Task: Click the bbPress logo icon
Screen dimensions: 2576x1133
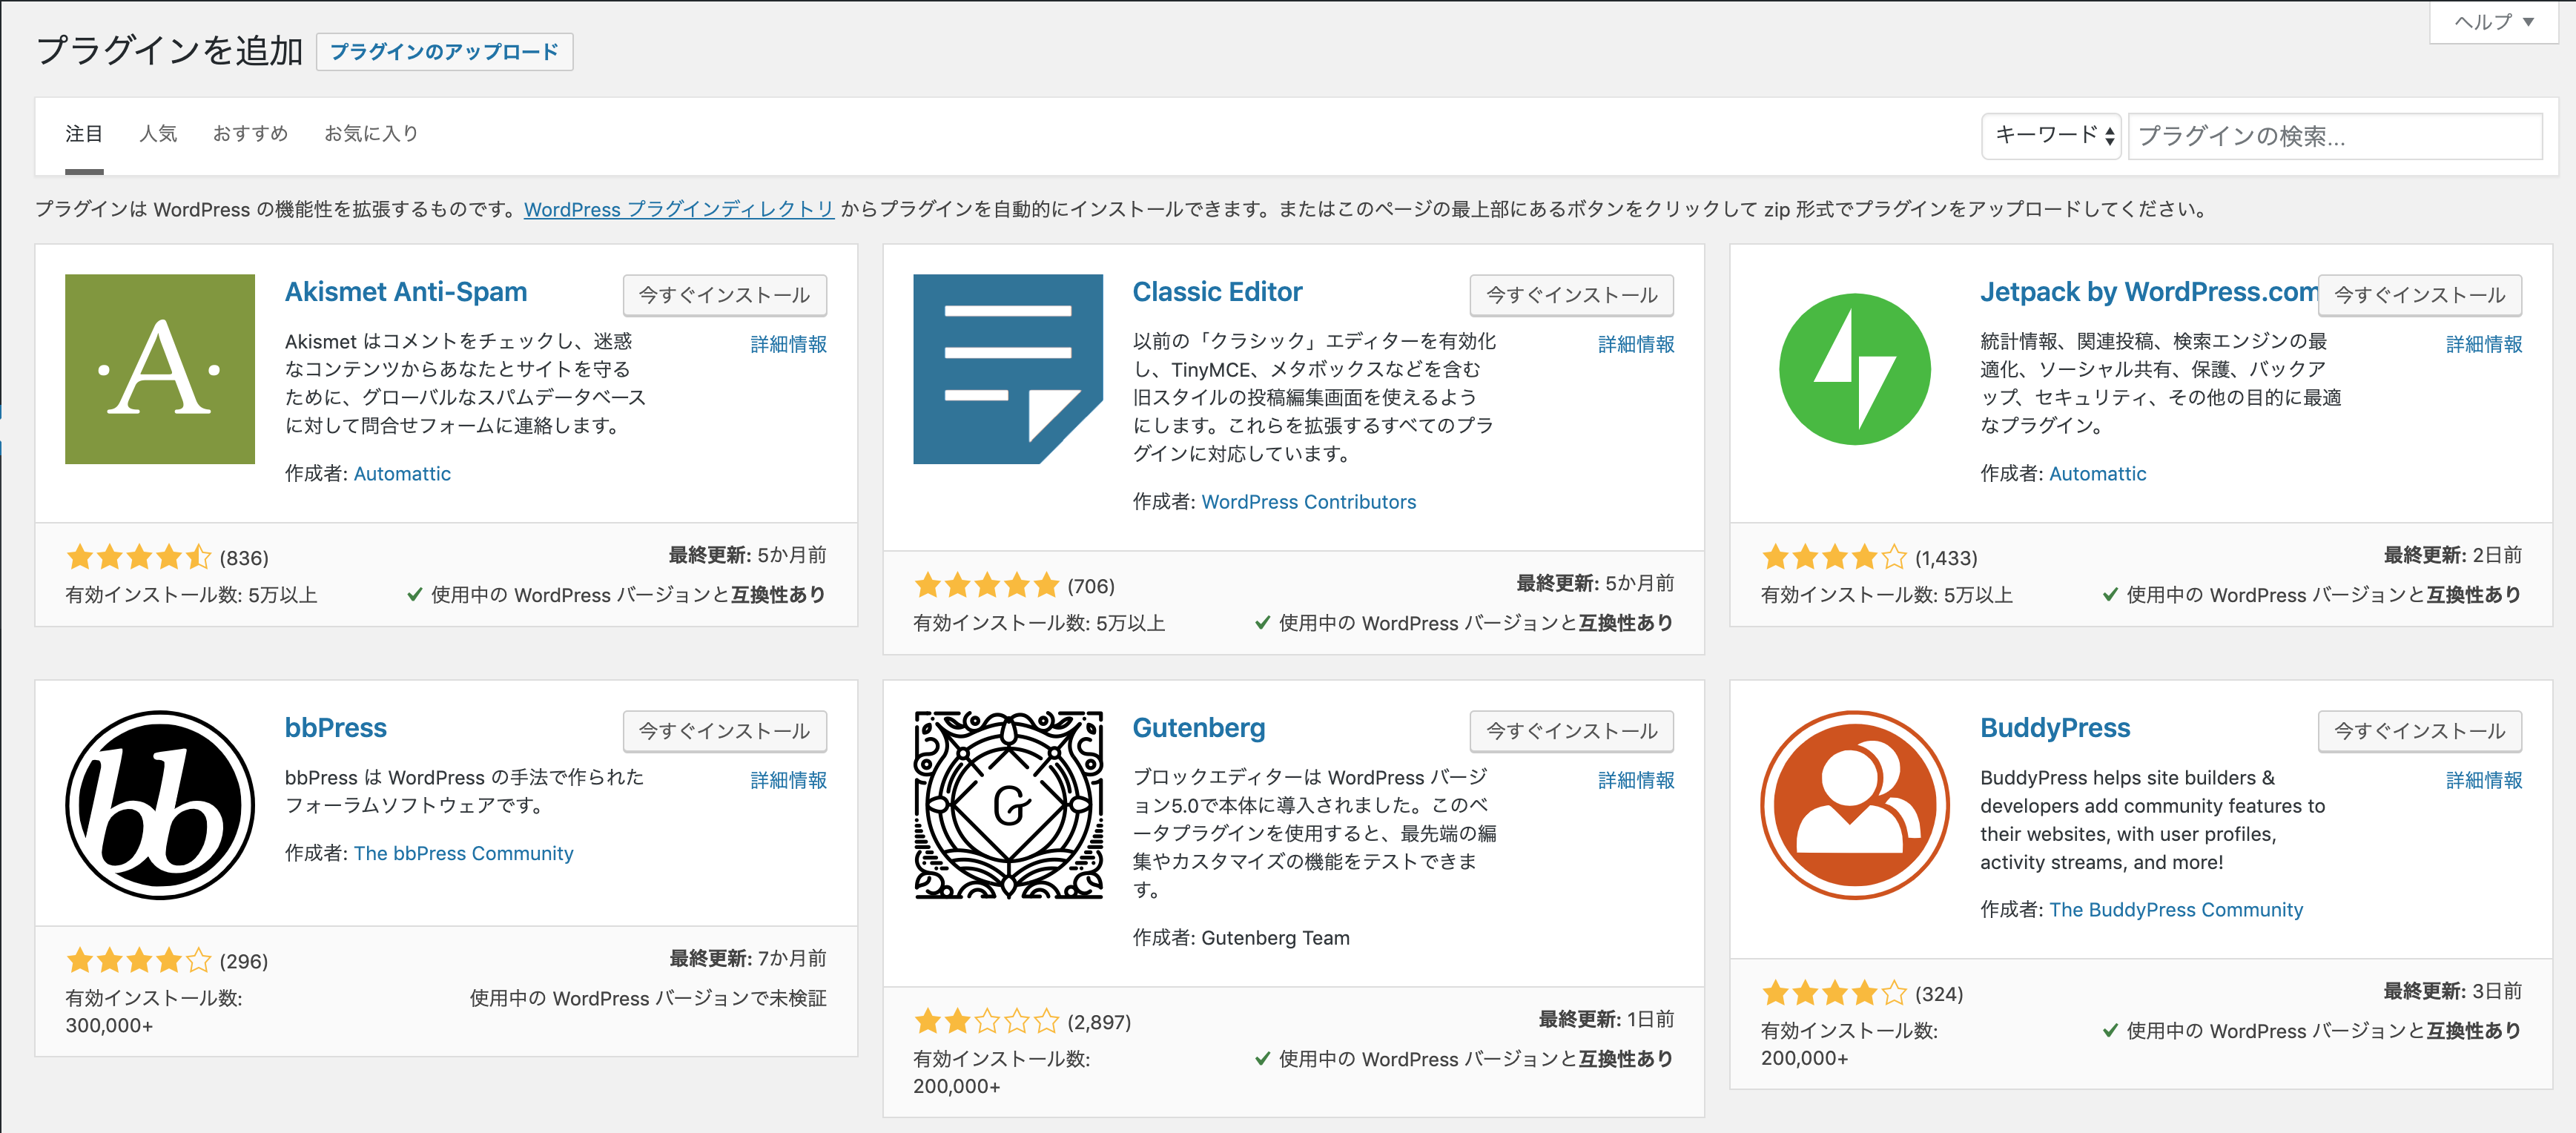Action: pyautogui.click(x=160, y=805)
